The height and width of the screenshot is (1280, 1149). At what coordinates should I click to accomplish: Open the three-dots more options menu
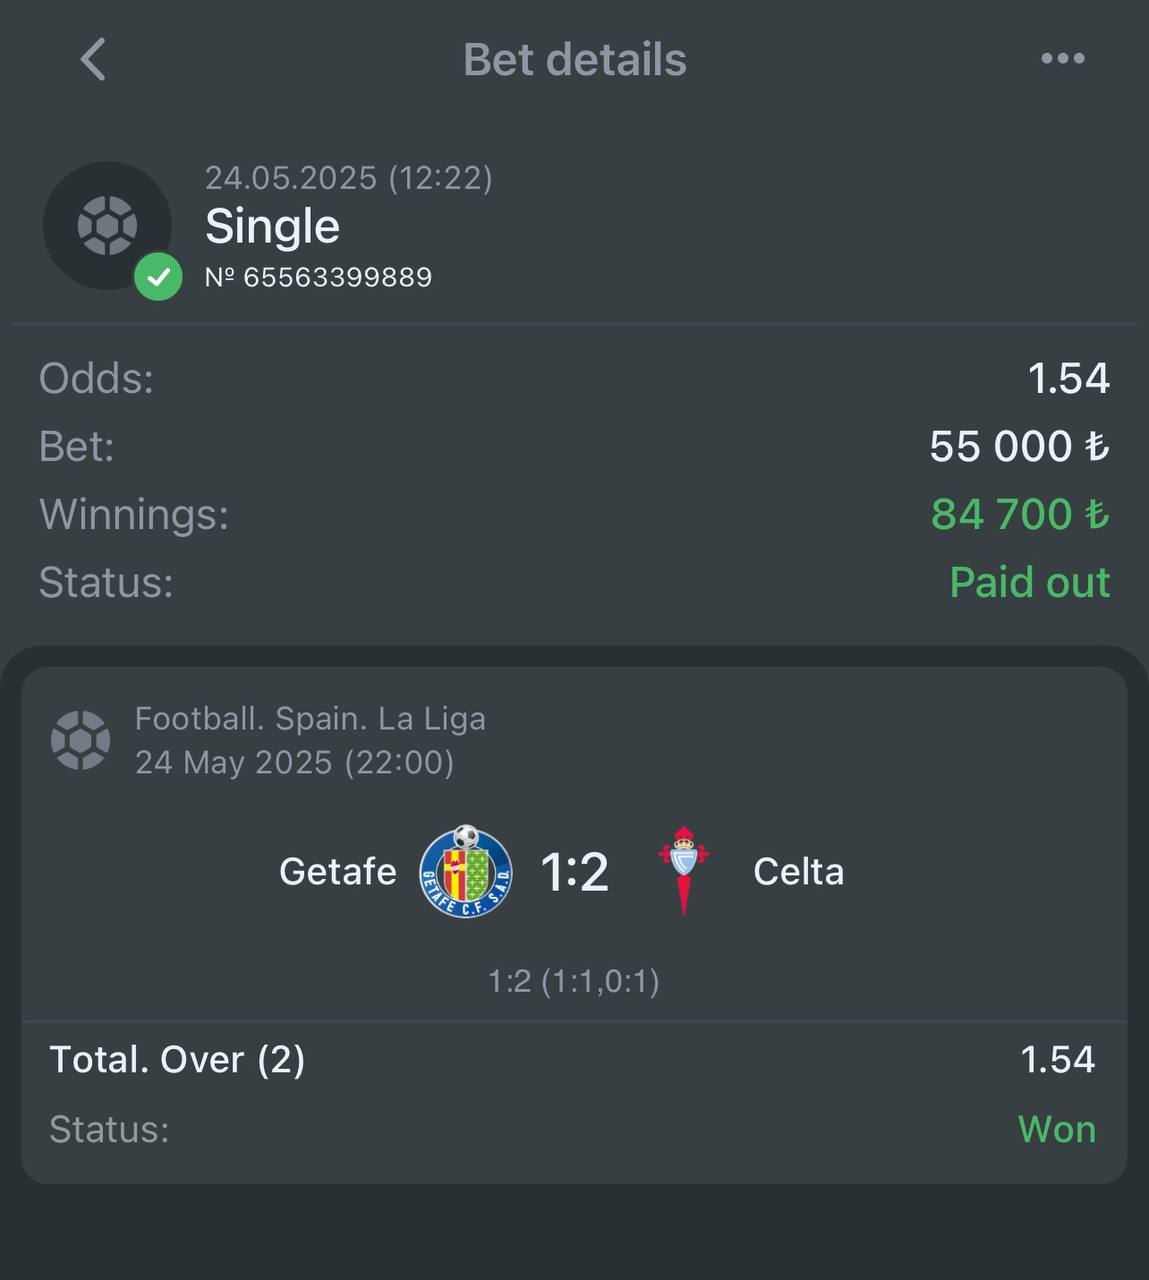[x=1062, y=59]
